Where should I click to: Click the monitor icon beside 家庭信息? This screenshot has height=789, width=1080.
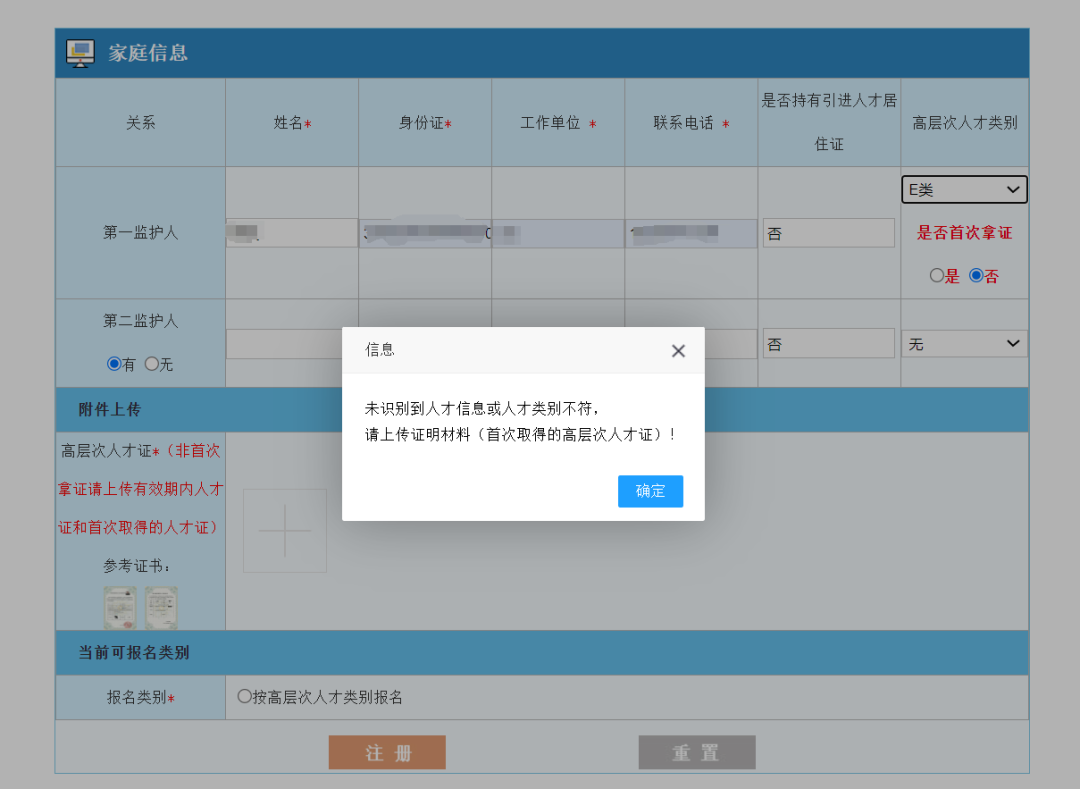[x=80, y=53]
